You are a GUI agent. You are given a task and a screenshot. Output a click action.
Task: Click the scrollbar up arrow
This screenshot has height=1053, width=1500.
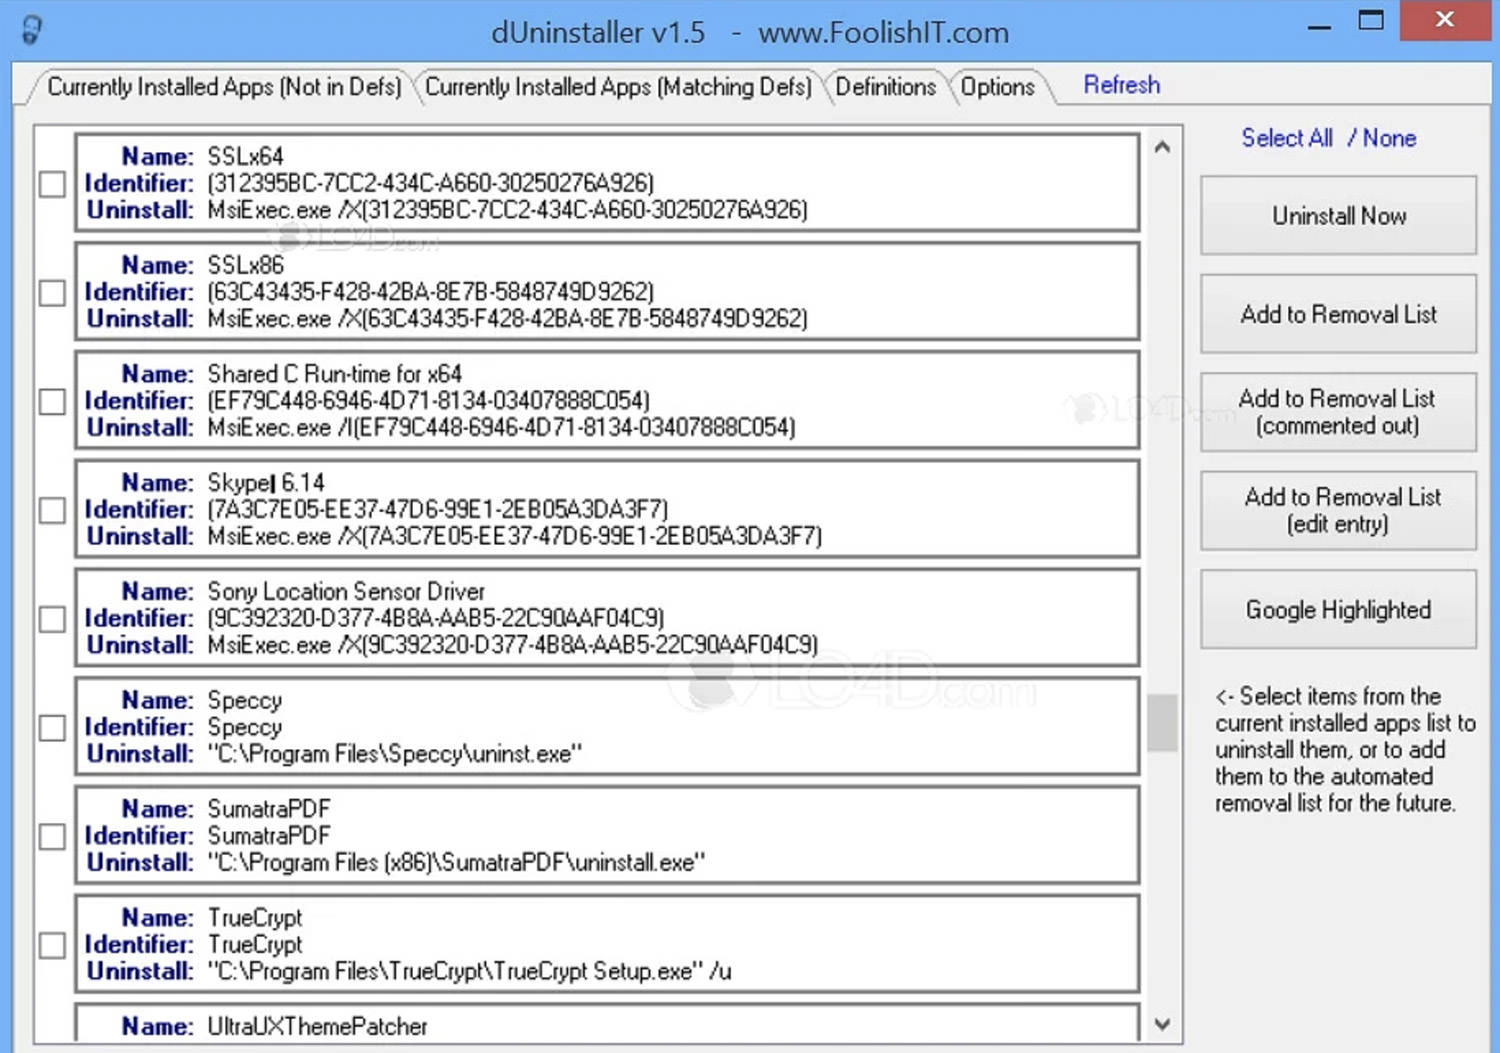click(x=1162, y=147)
